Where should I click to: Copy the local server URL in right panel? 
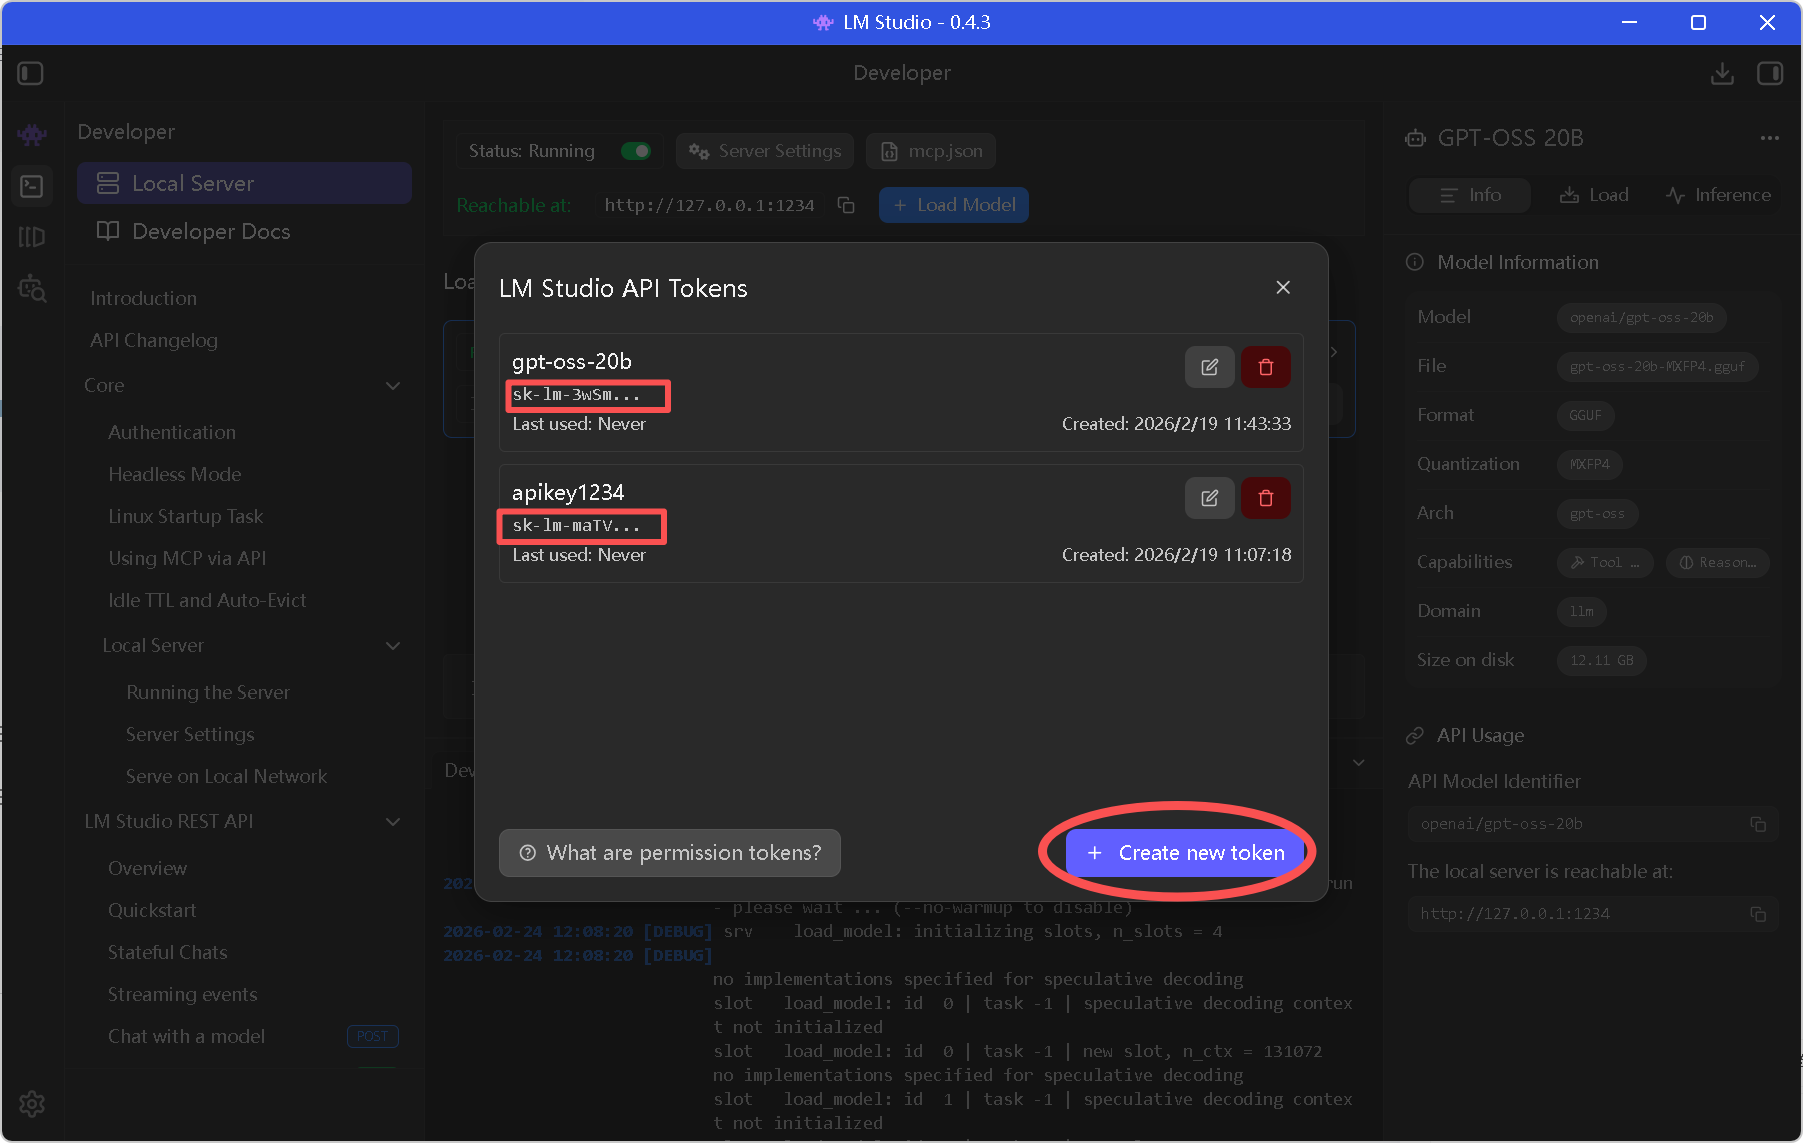pyautogui.click(x=1758, y=914)
